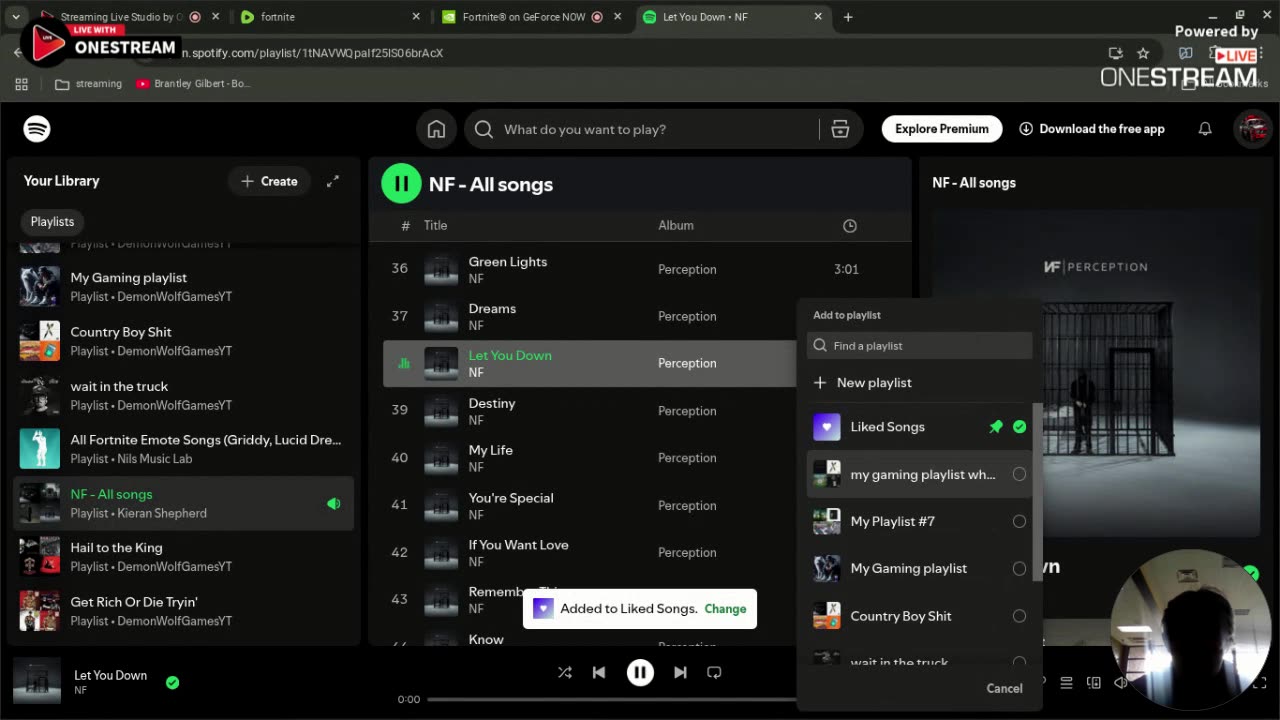
Task: Click New playlist in Add to playlist
Action: (862, 383)
